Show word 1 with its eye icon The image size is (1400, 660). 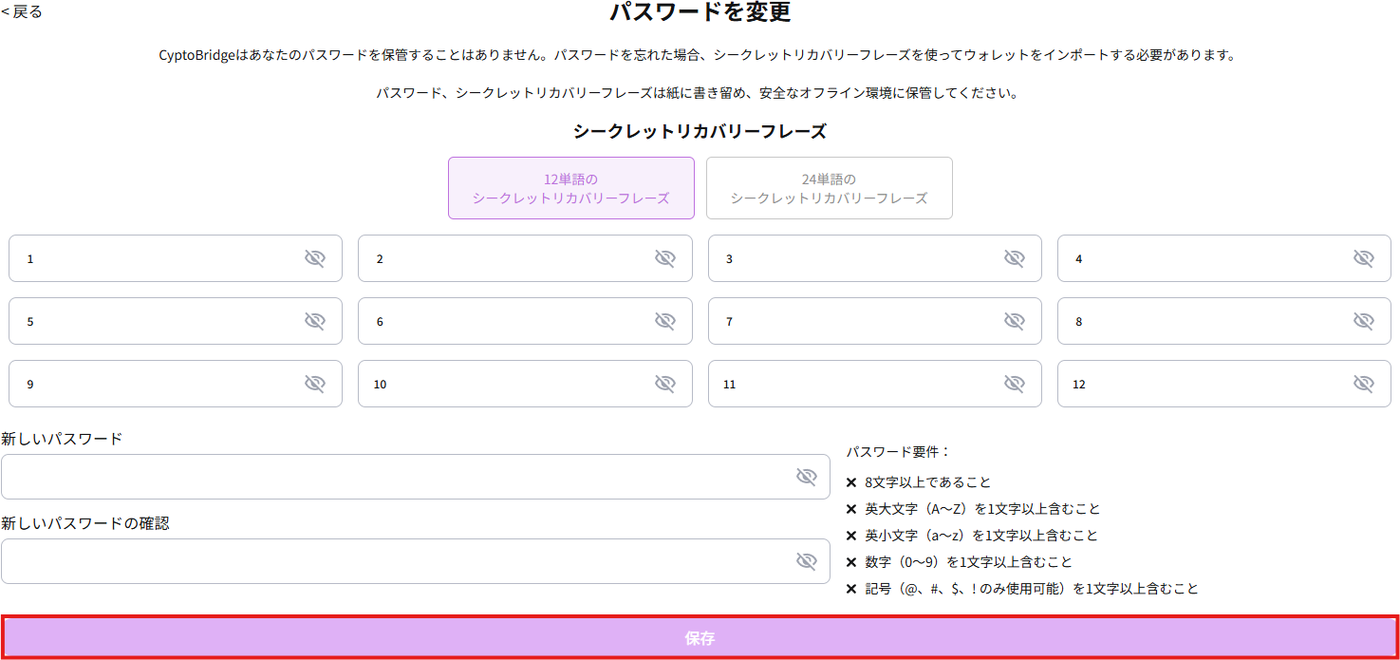[315, 259]
